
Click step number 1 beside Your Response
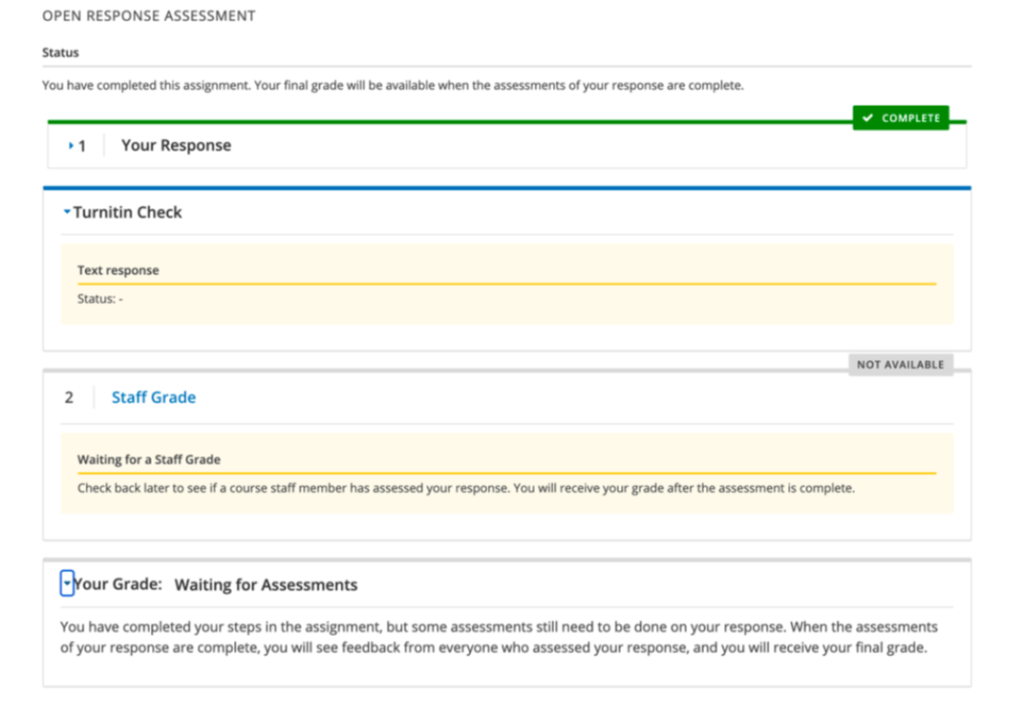[x=82, y=146]
